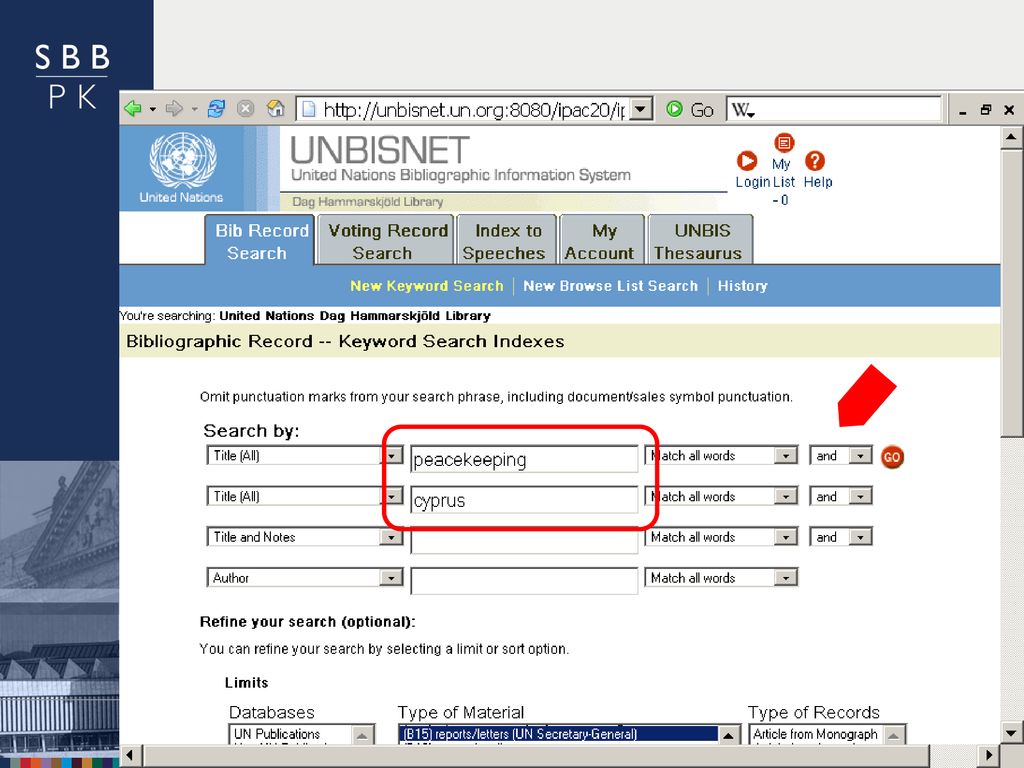1024x768 pixels.
Task: Click the browser Back arrow
Action: tap(133, 108)
